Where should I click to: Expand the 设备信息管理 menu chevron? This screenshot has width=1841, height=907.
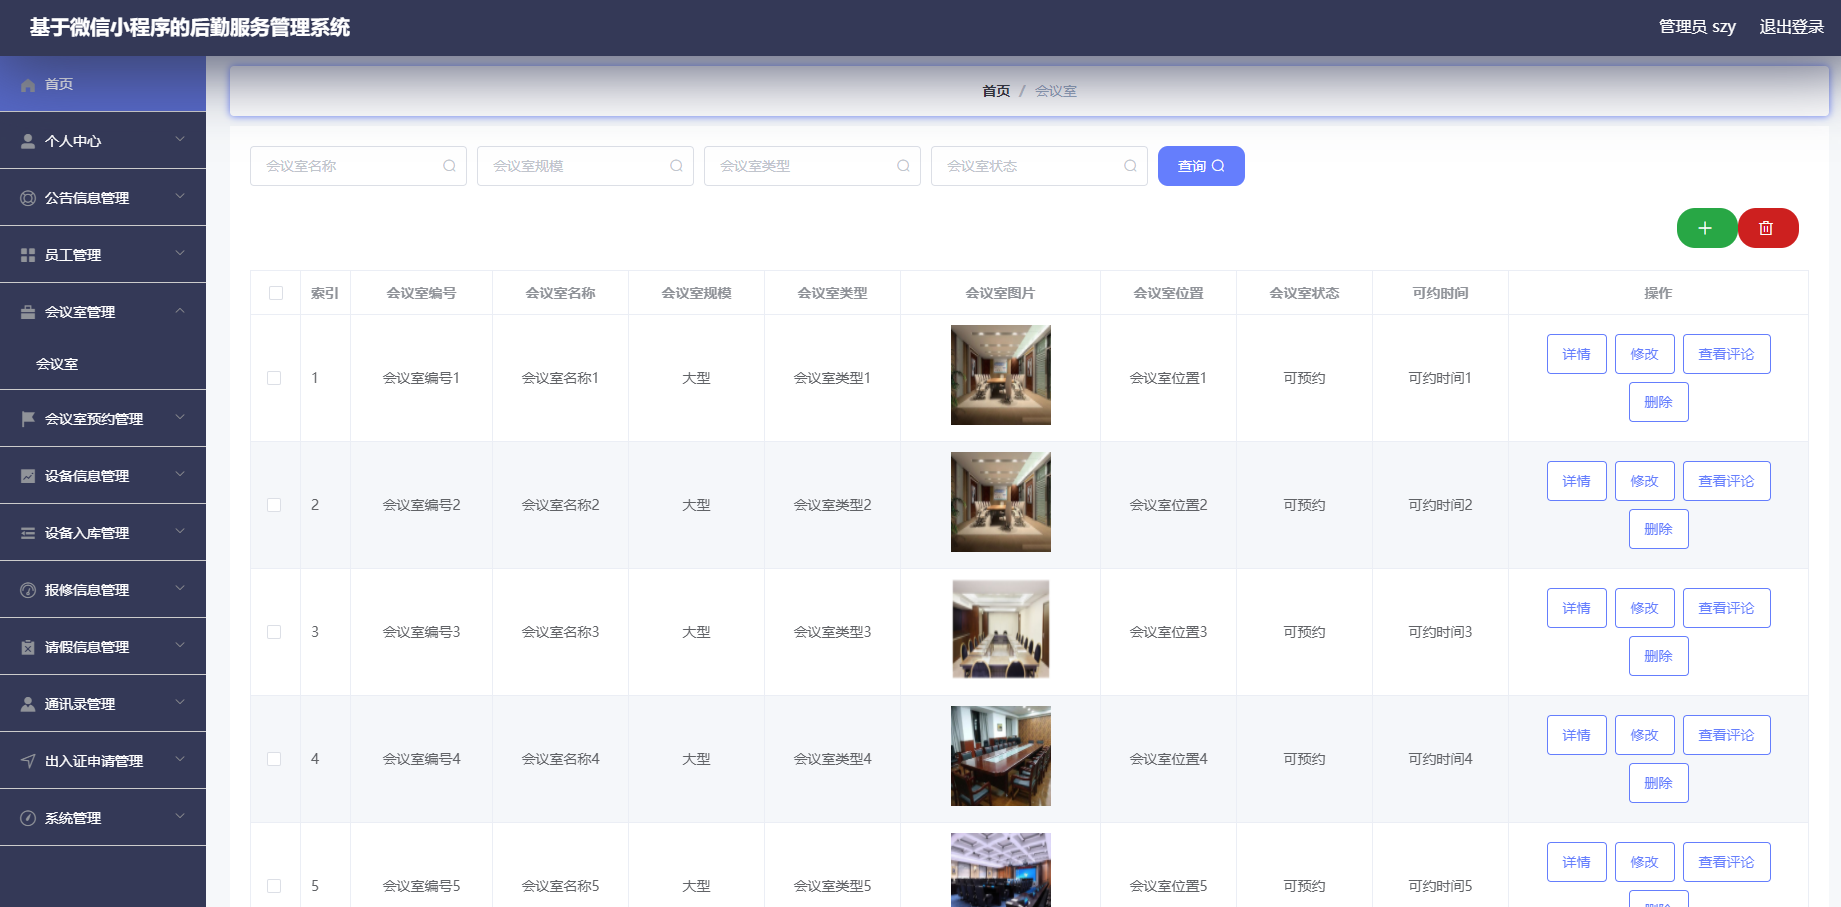[x=180, y=474]
